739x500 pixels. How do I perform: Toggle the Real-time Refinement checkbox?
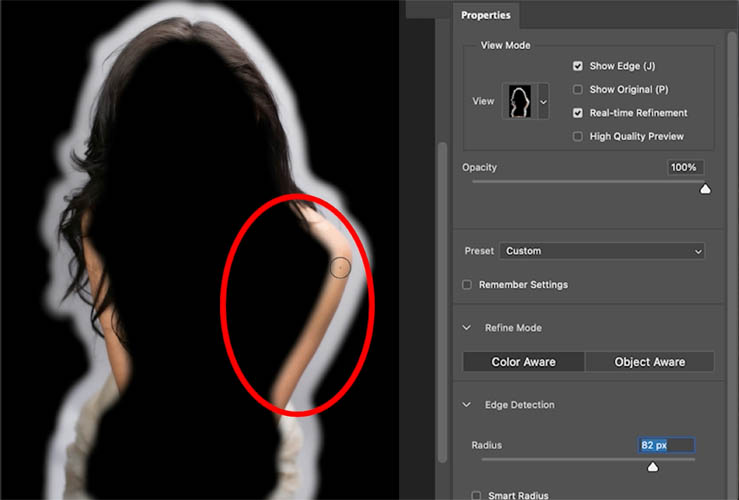tap(577, 113)
